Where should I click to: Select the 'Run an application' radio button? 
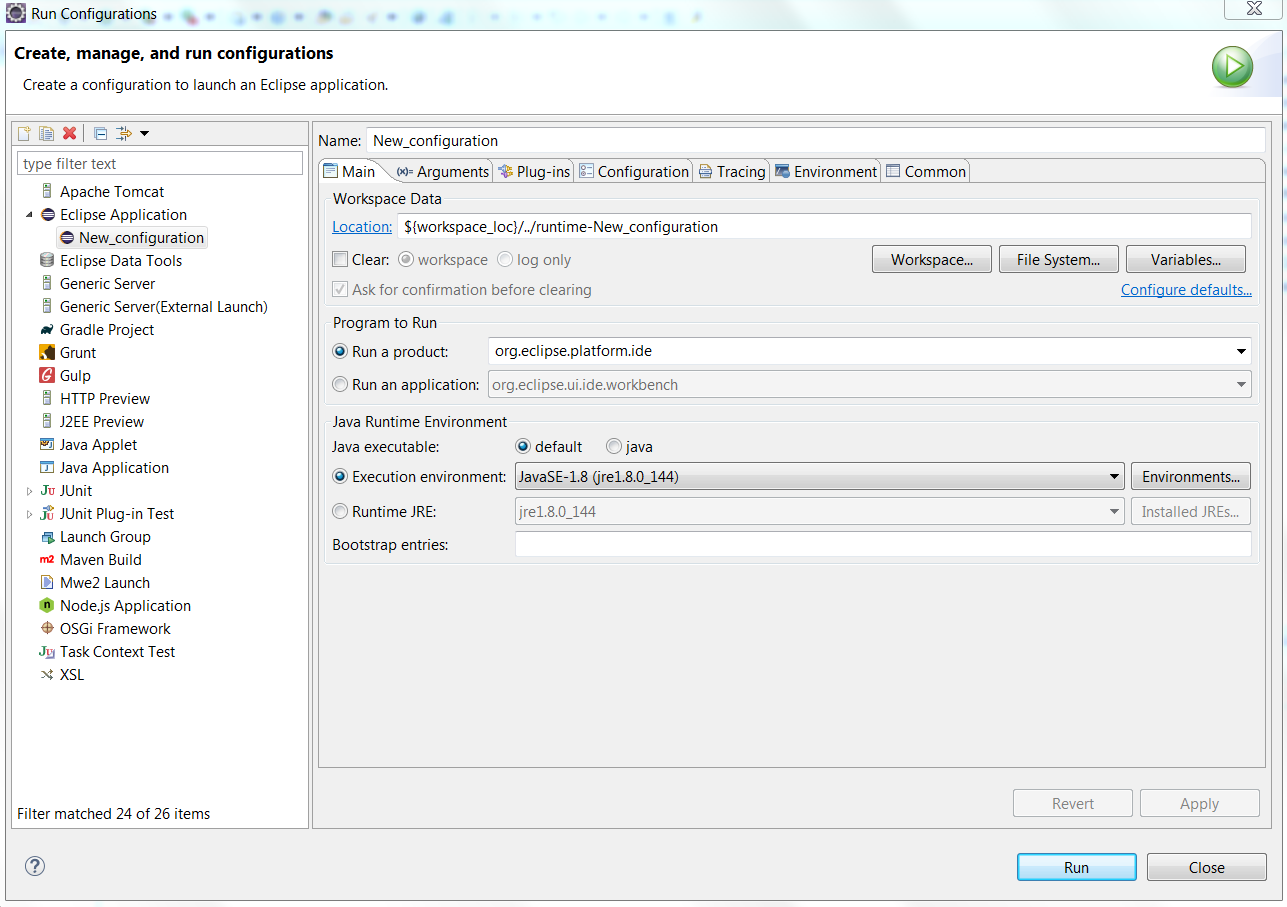click(x=340, y=384)
